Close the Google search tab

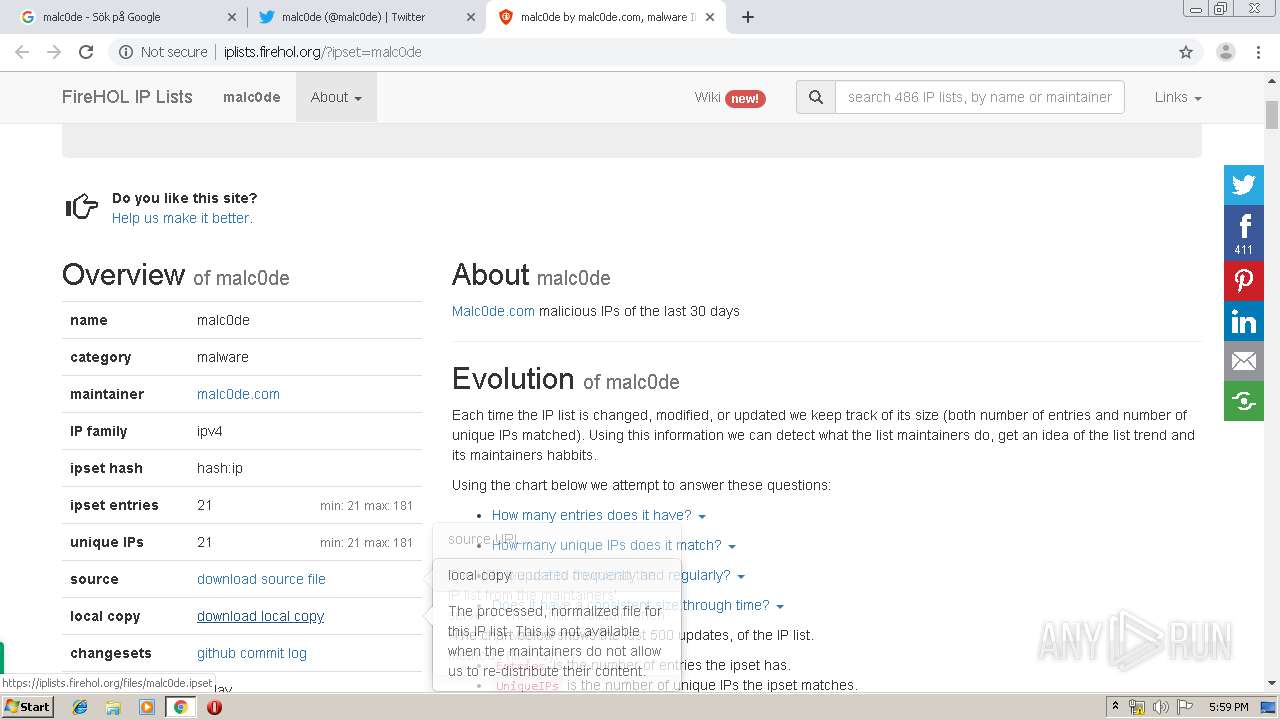tap(231, 17)
